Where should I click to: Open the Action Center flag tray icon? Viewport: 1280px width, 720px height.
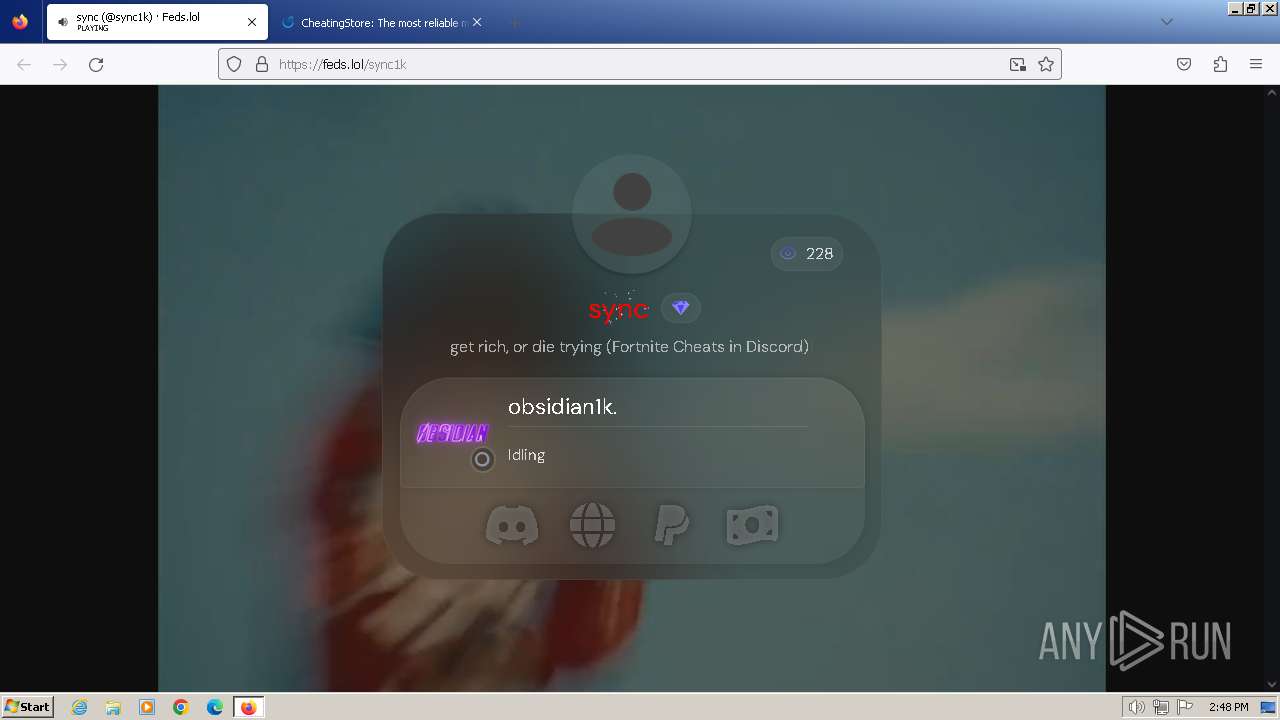pos(1184,707)
